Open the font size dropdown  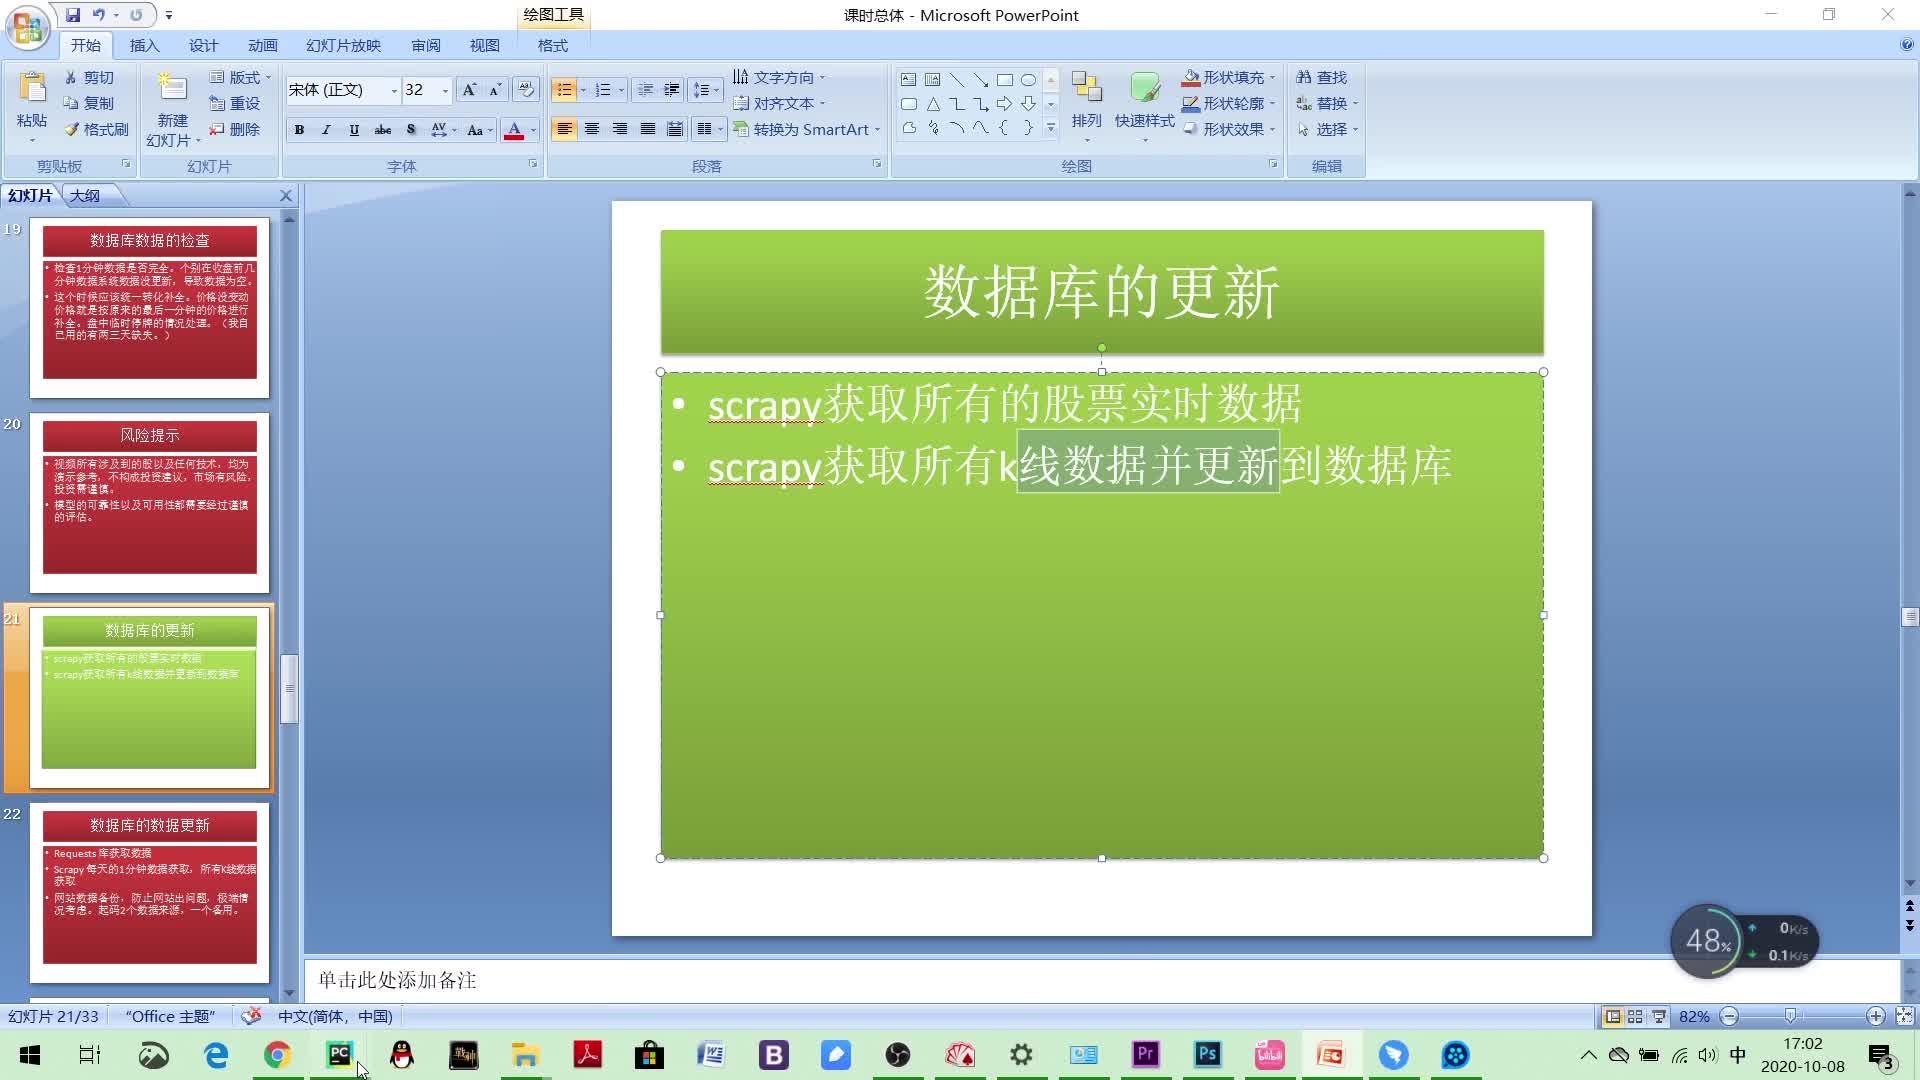(445, 91)
